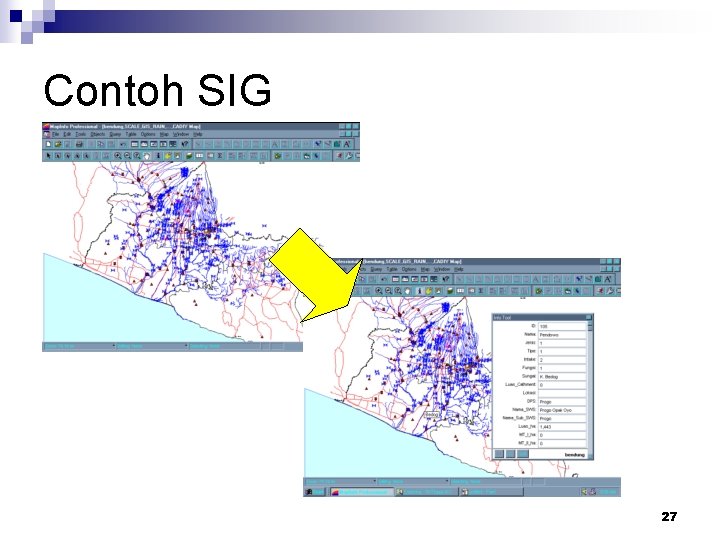The height and width of the screenshot is (540, 720).
Task: Expand Zoom dropdown in upper window status bar
Action: coord(113,346)
